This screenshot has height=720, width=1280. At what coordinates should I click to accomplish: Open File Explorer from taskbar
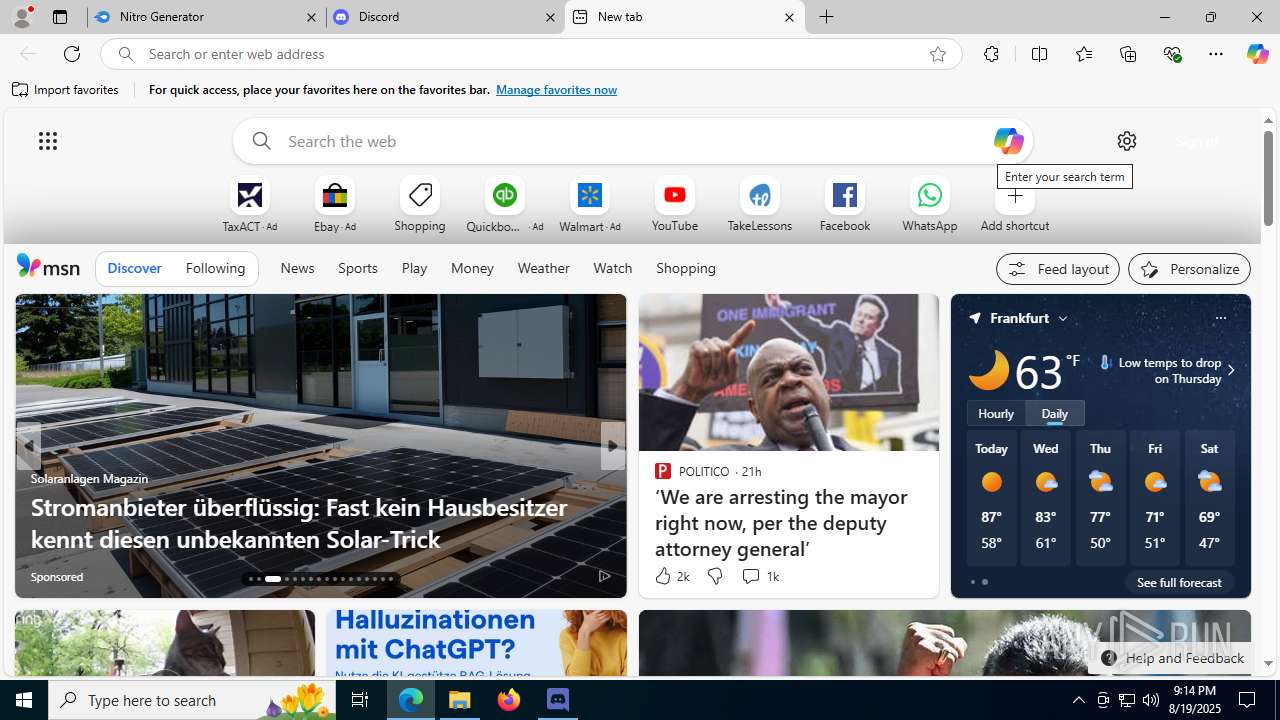coord(460,700)
